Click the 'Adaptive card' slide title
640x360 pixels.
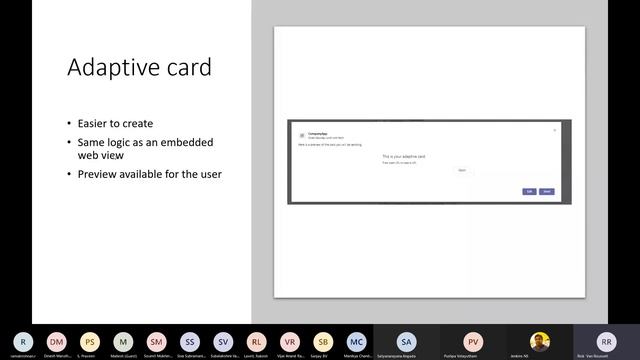(140, 67)
